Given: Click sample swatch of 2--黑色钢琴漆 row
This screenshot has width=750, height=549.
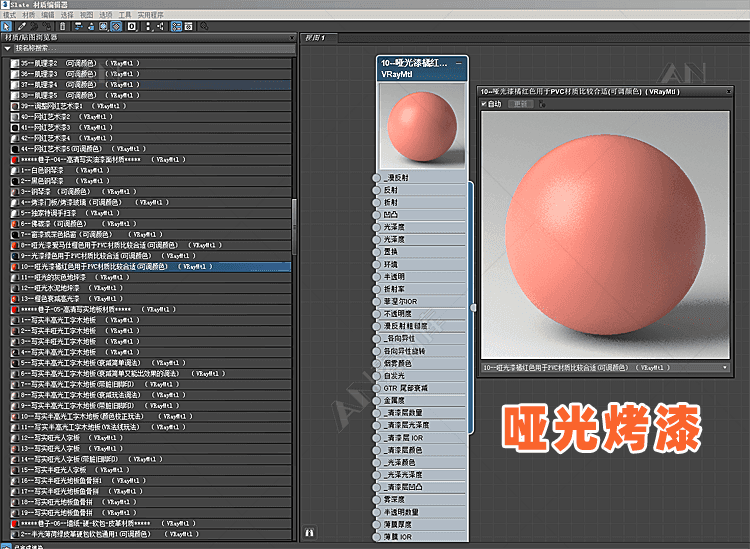Looking at the screenshot, I should point(15,181).
